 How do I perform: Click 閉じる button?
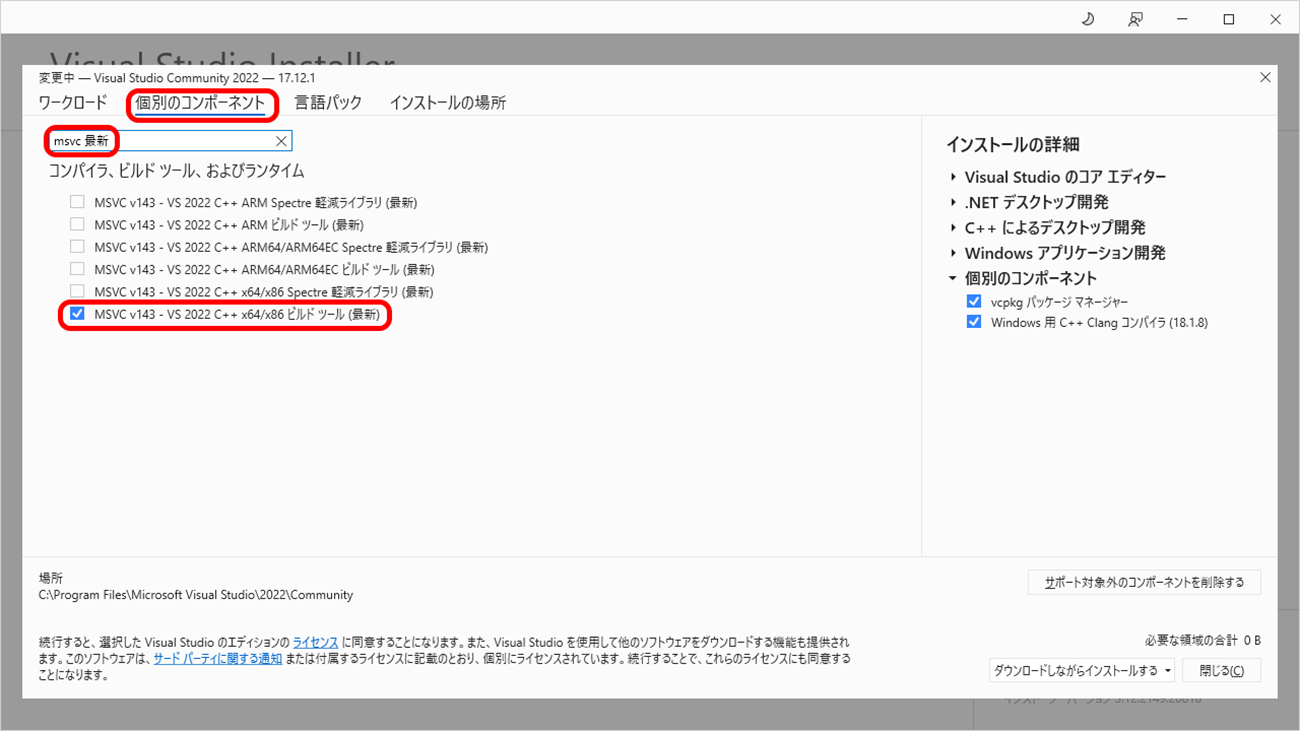pyautogui.click(x=1221, y=670)
